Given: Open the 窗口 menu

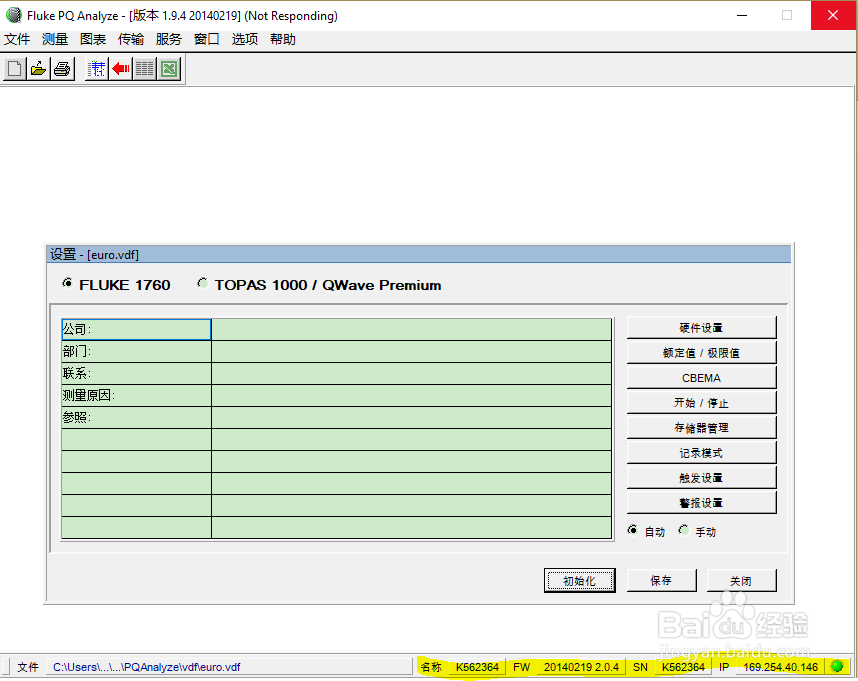Looking at the screenshot, I should (x=206, y=39).
